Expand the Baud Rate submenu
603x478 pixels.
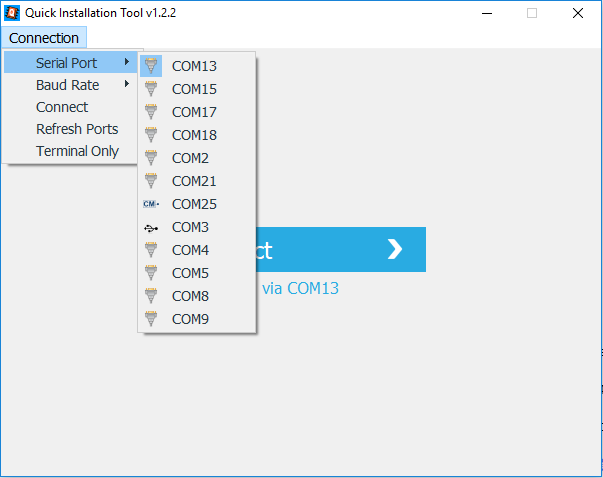(x=70, y=85)
